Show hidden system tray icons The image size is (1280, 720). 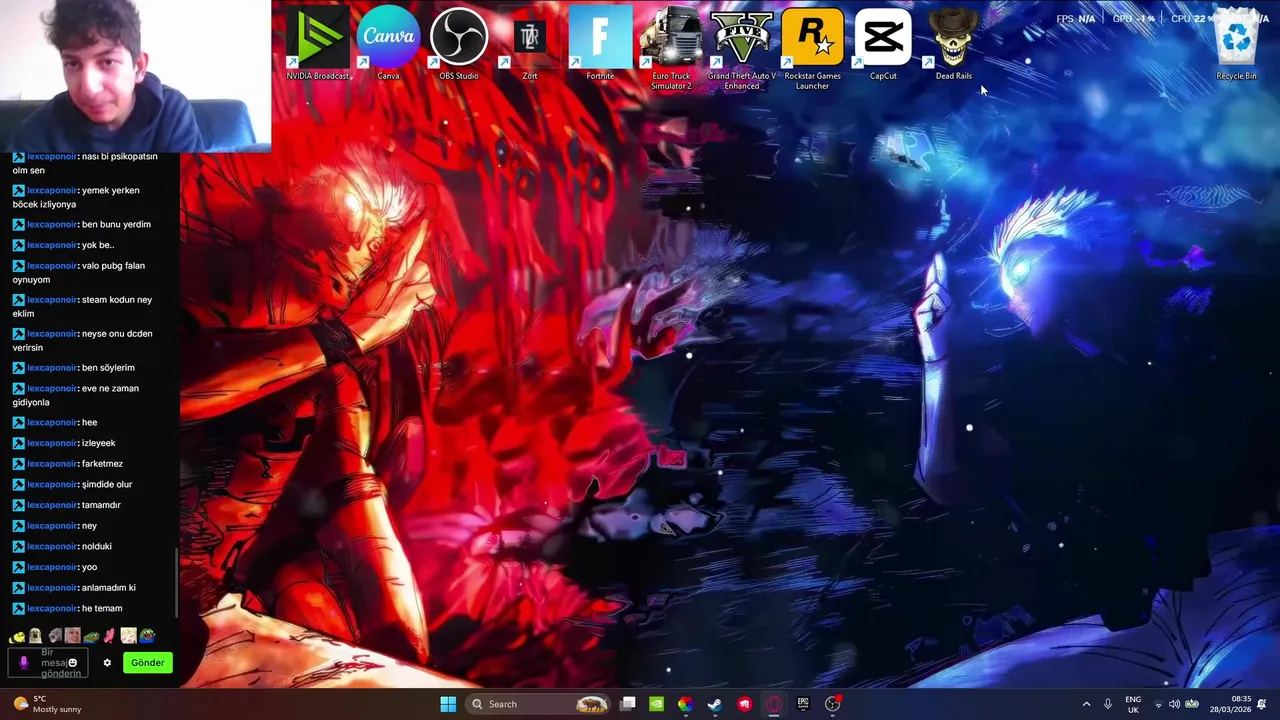pos(1086,704)
